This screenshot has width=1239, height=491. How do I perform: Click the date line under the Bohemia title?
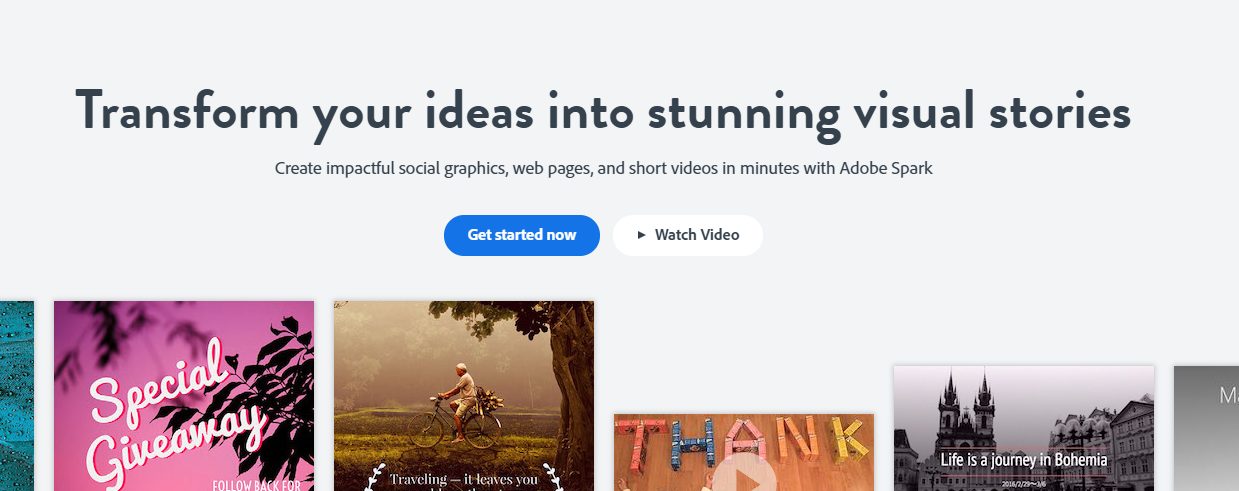point(1023,483)
